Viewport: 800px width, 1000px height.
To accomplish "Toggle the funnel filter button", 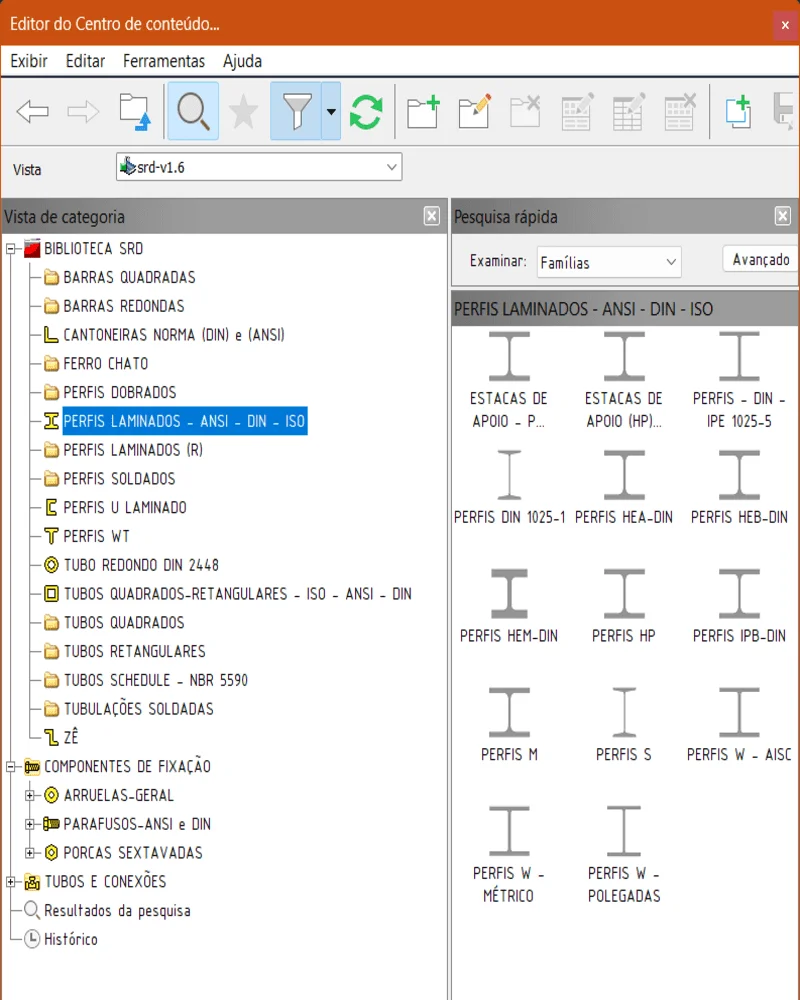I will click(x=297, y=111).
